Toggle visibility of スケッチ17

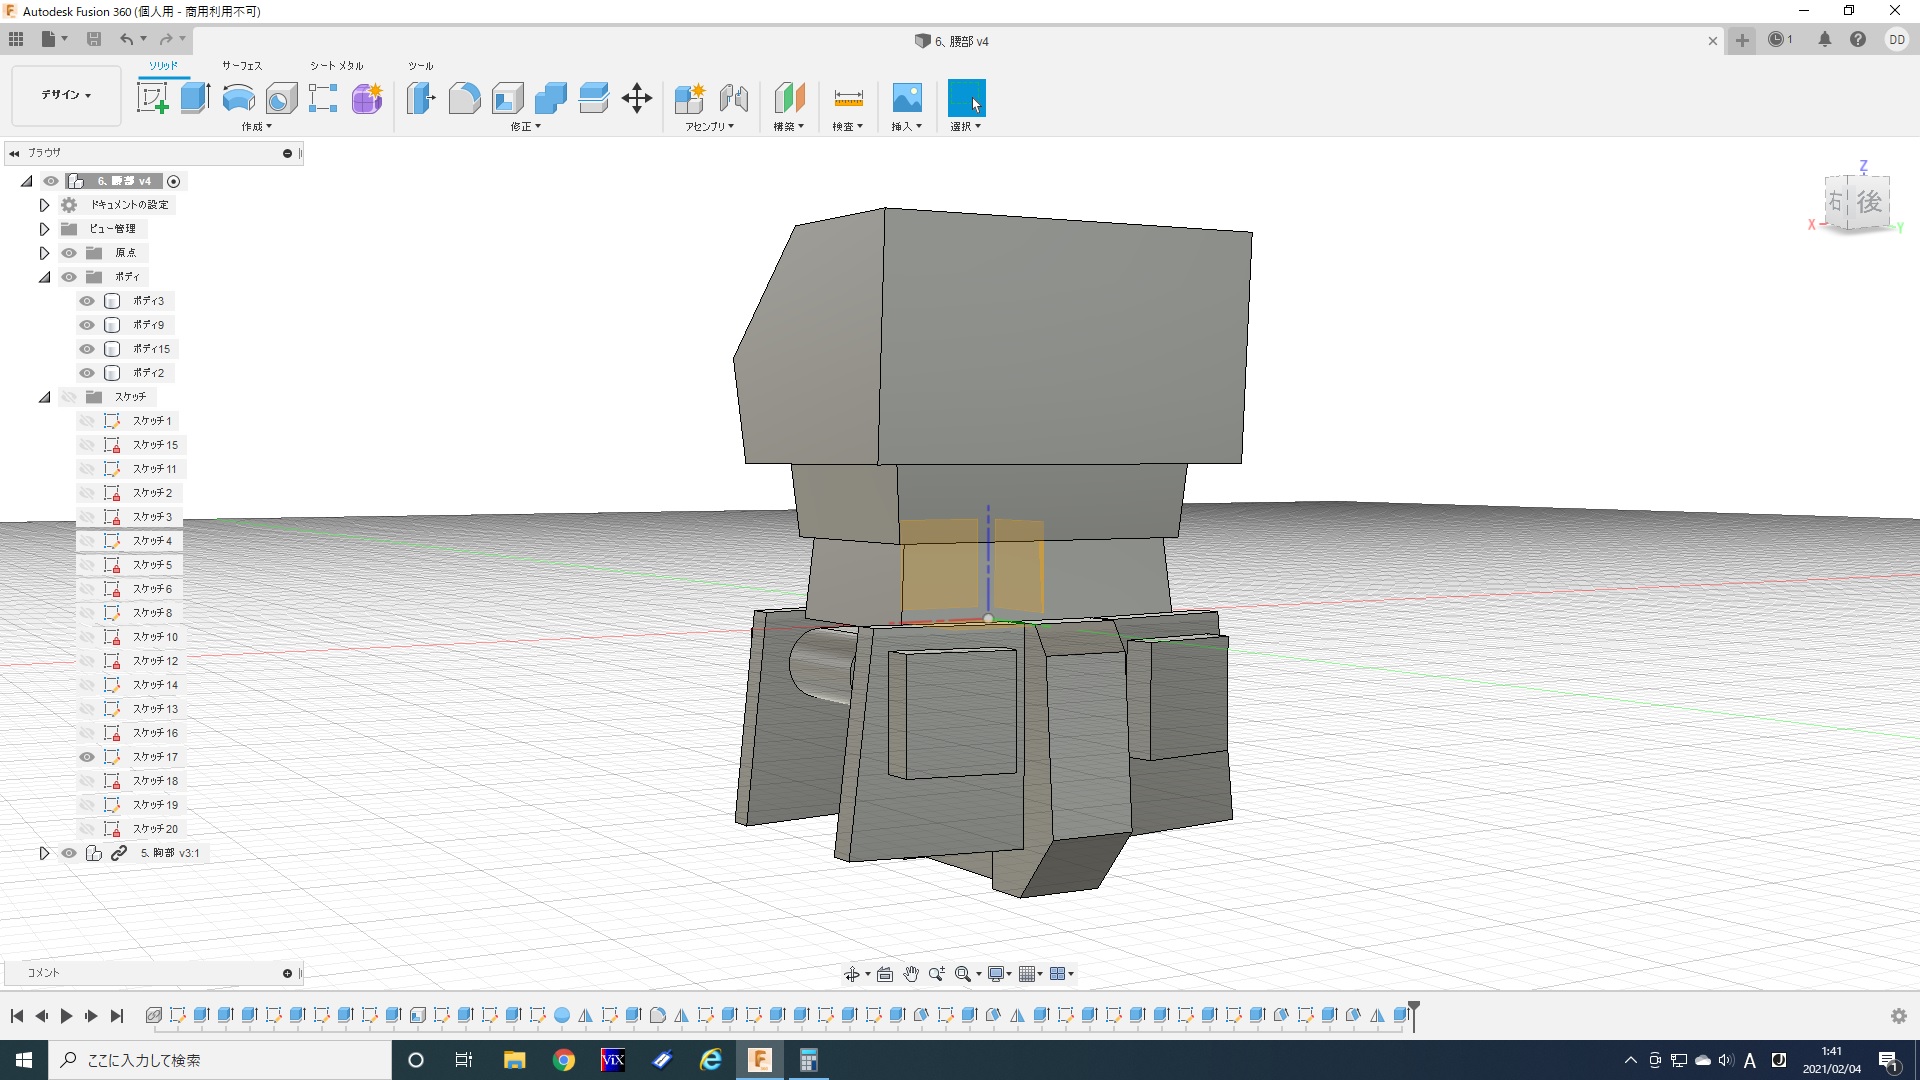tap(87, 757)
